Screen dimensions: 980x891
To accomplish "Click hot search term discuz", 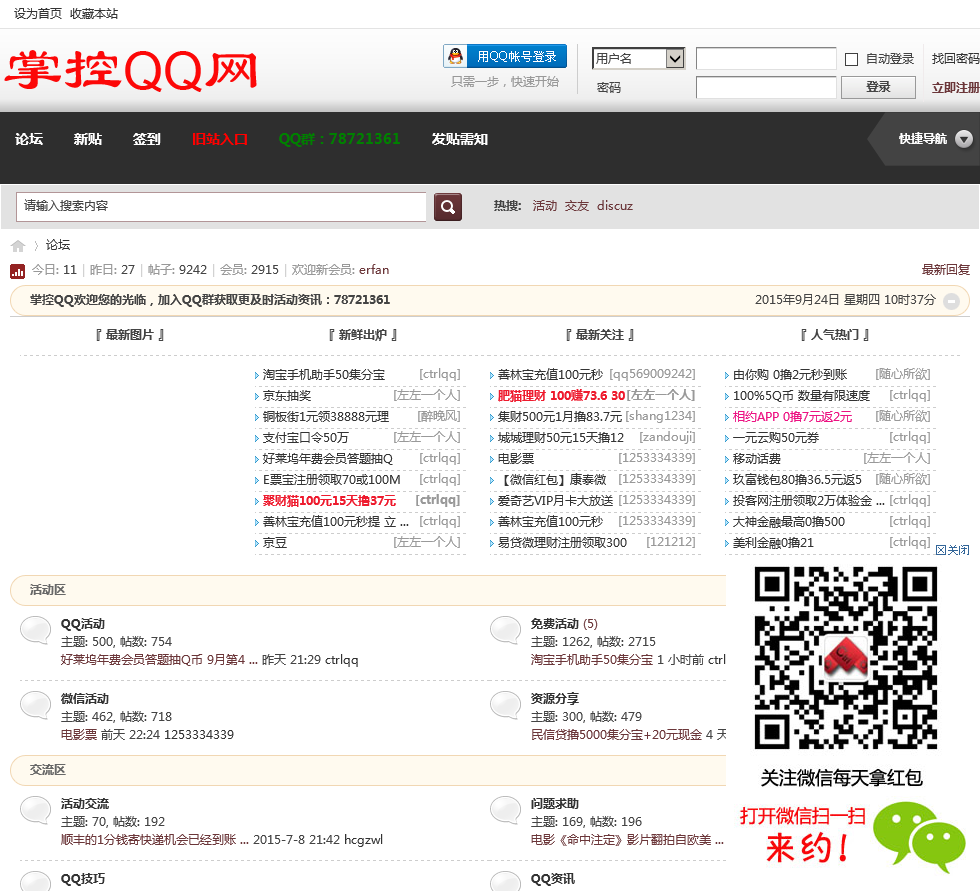I will point(614,206).
